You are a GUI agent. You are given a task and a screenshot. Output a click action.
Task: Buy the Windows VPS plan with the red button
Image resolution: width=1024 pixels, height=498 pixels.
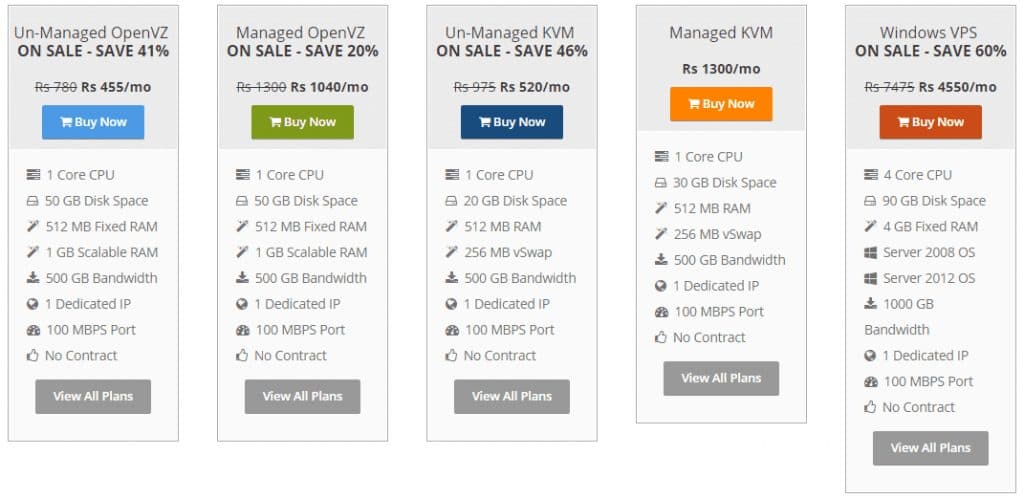(931, 122)
